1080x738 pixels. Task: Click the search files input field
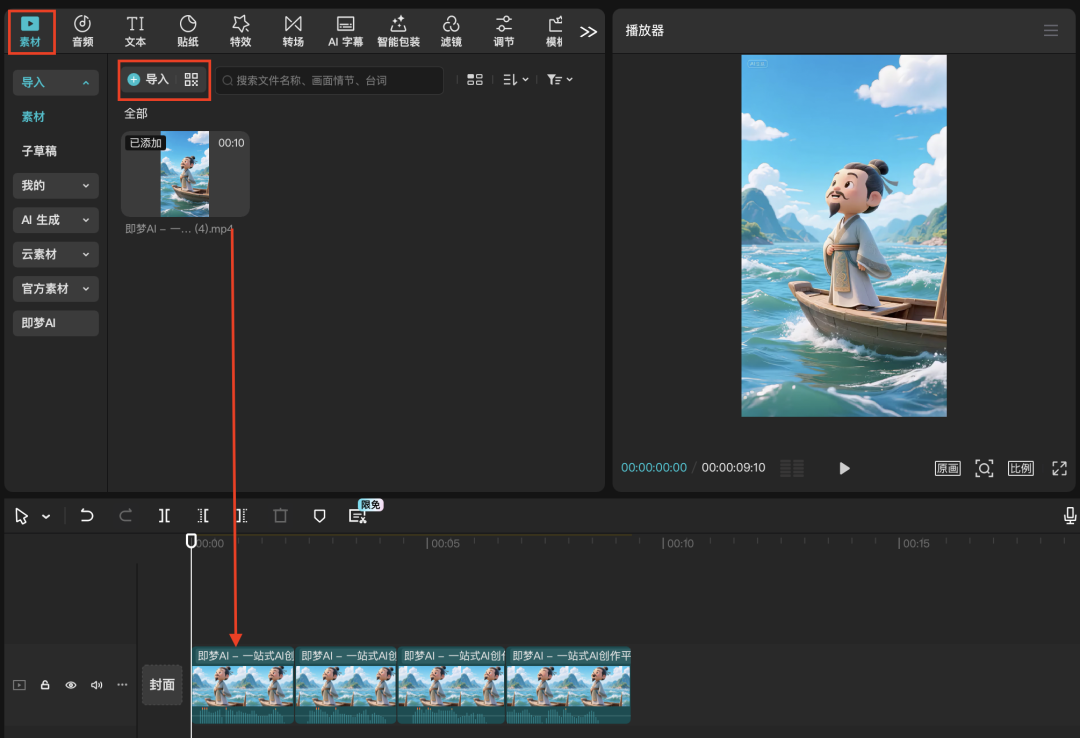[330, 80]
